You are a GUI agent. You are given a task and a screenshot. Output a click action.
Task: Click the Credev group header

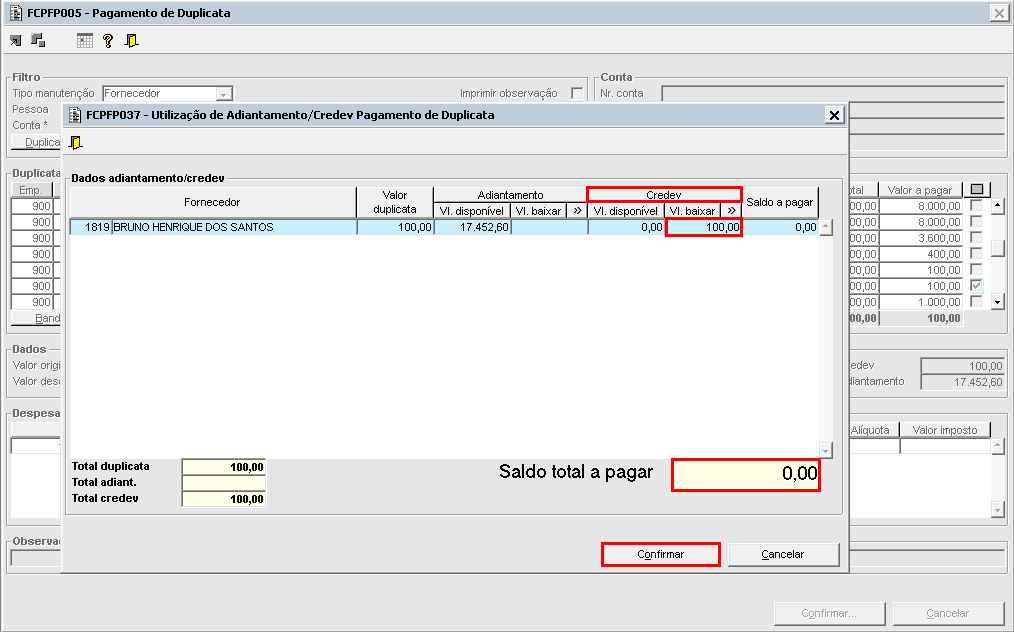(664, 195)
